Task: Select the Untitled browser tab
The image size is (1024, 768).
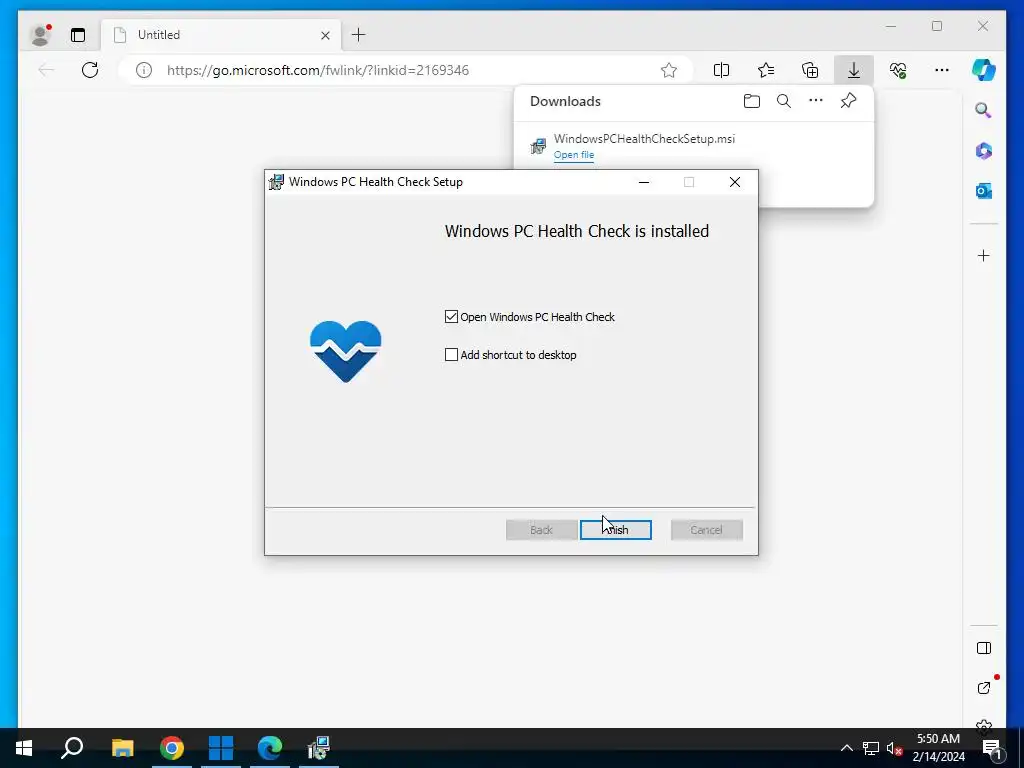Action: point(221,35)
